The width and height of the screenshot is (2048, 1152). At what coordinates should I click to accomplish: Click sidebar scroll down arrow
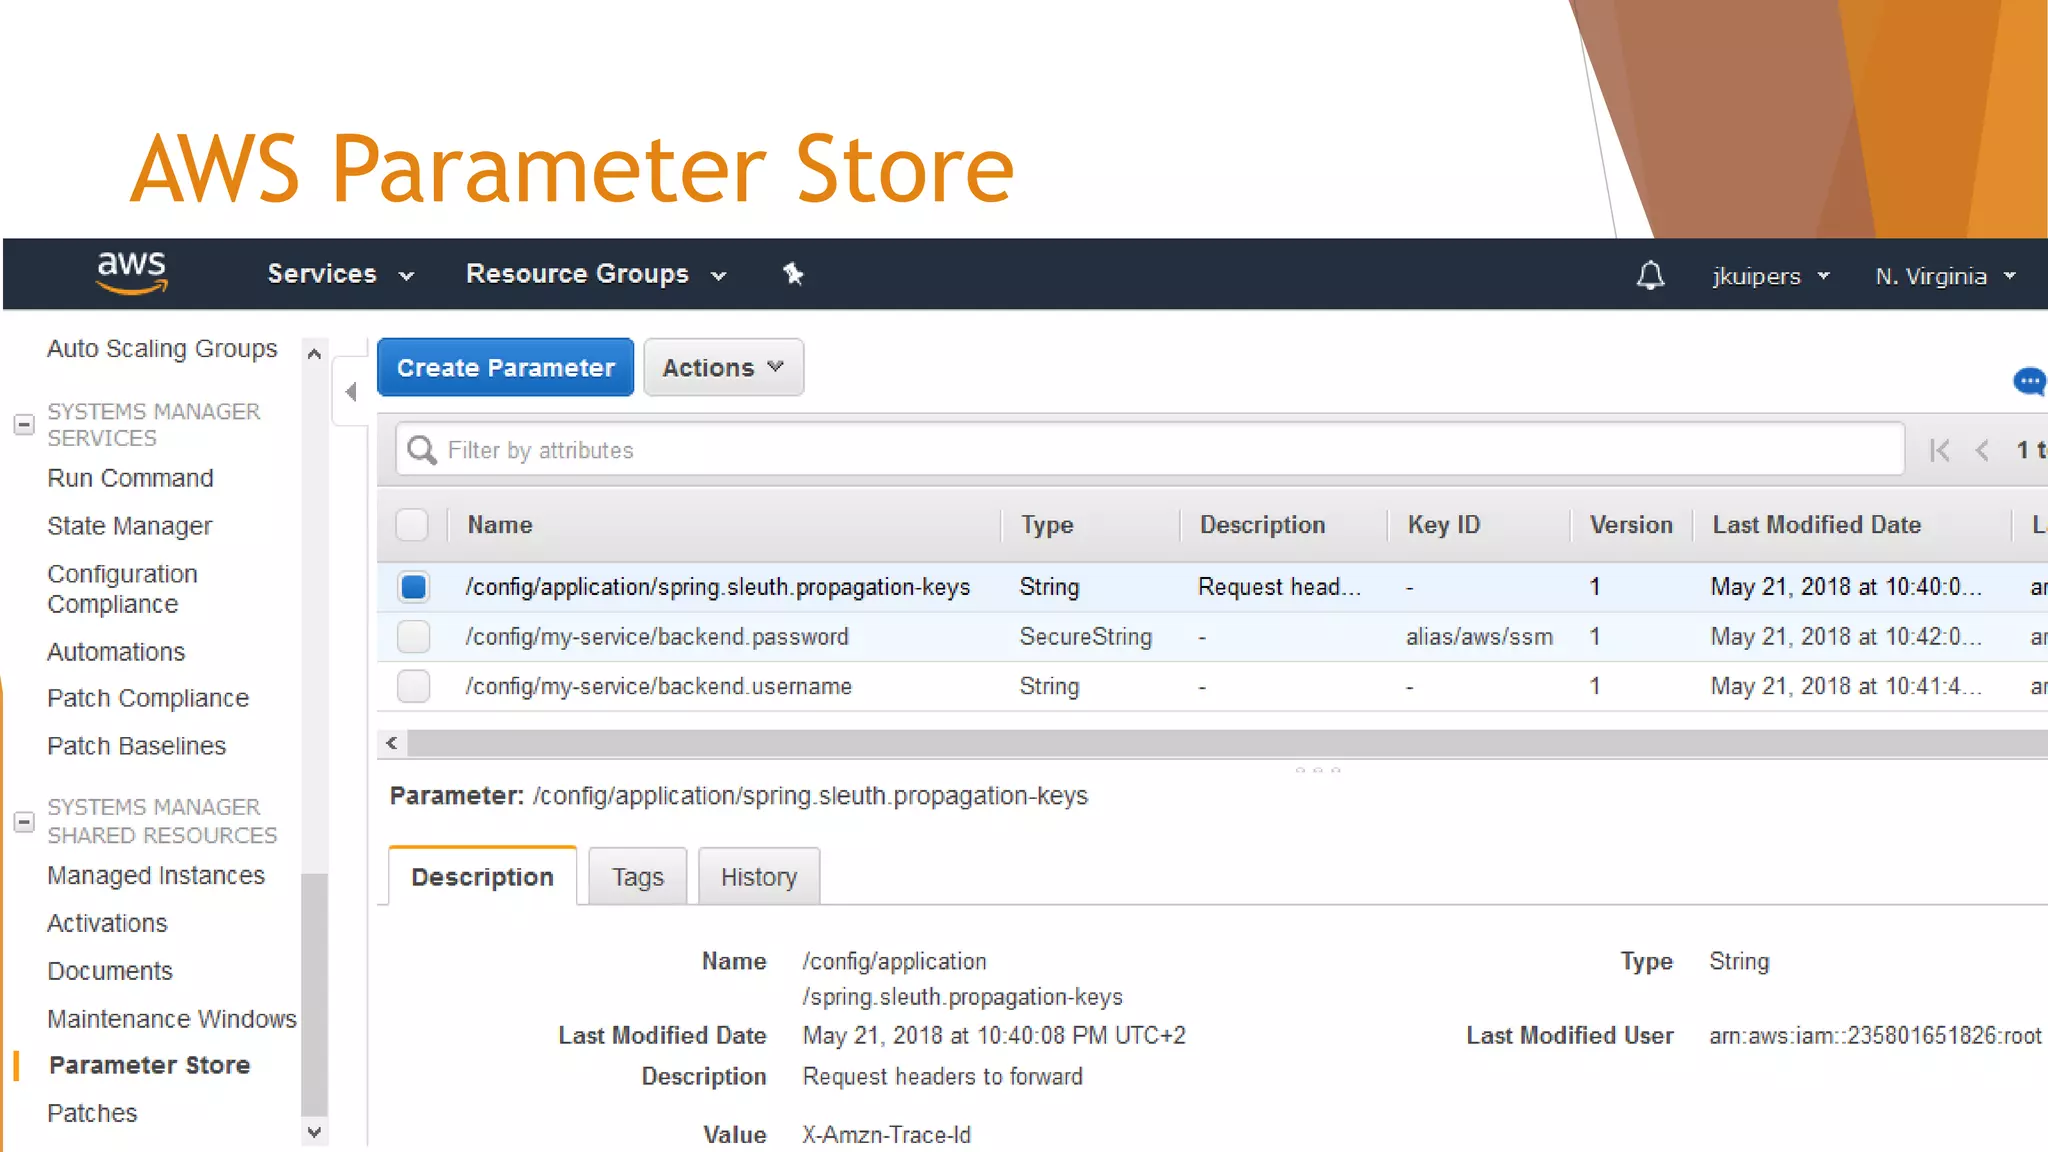click(314, 1132)
